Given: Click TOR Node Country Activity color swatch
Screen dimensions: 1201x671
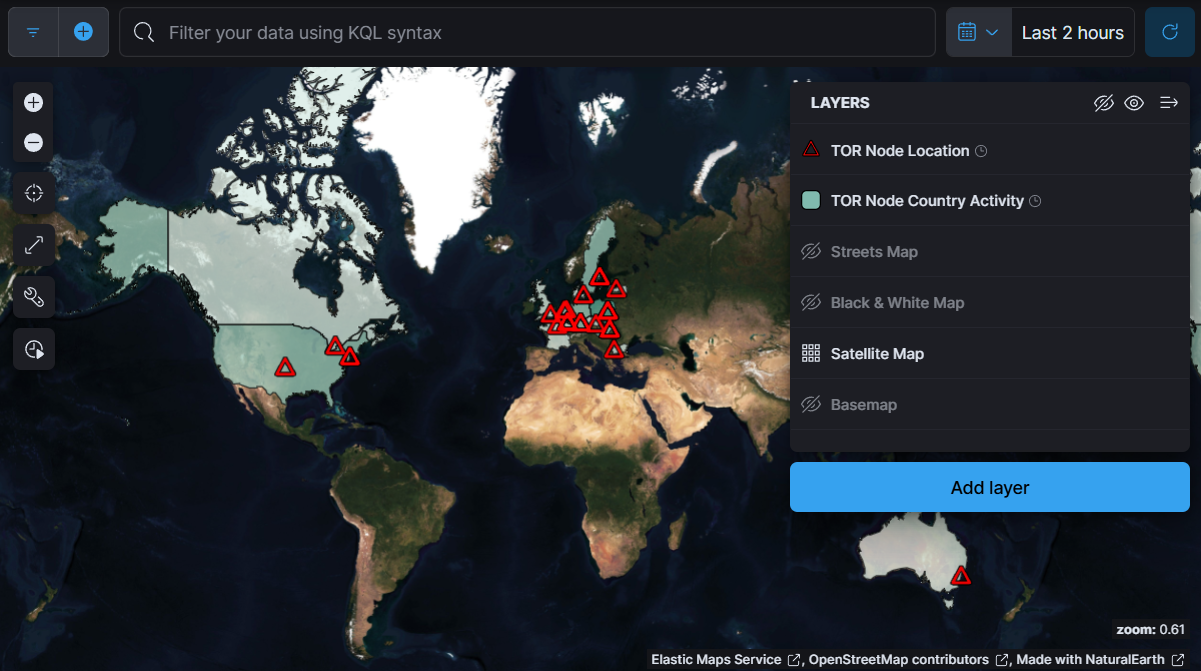Looking at the screenshot, I should coord(811,201).
